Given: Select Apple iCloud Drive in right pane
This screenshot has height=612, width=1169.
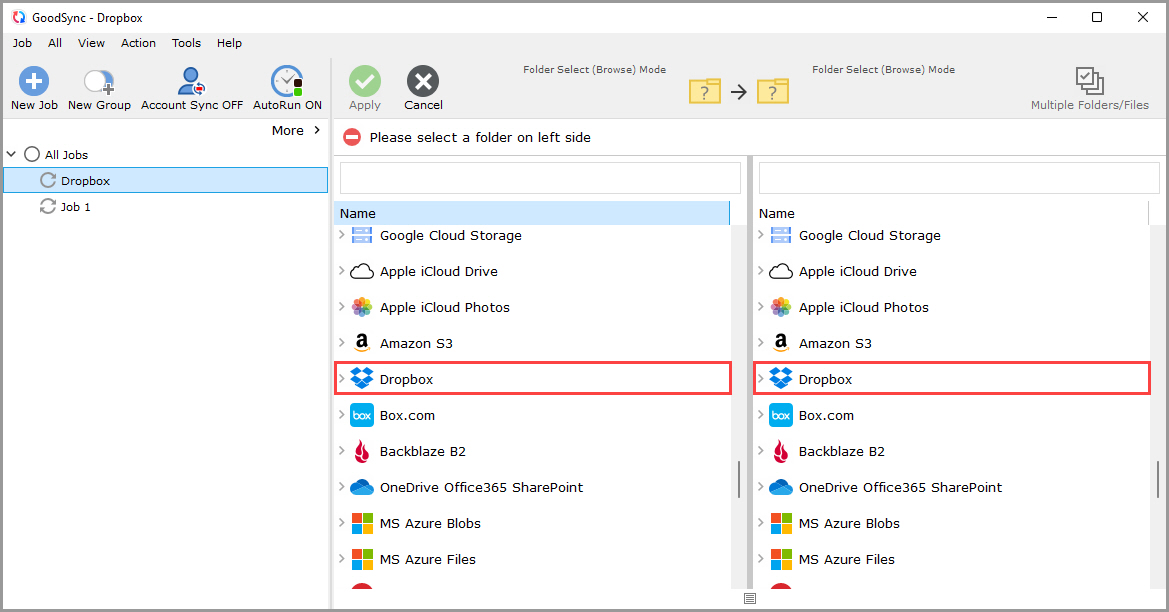Looking at the screenshot, I should coord(857,271).
